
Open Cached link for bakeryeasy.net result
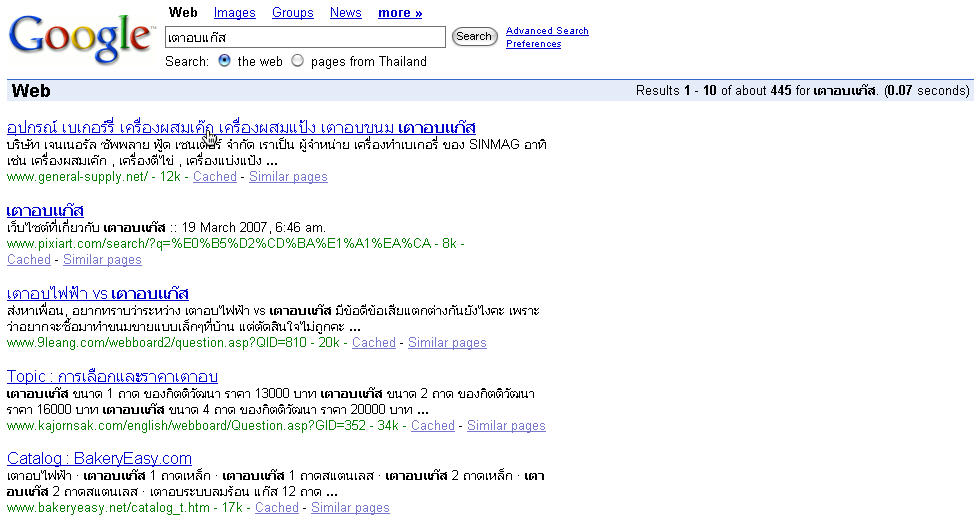point(277,508)
